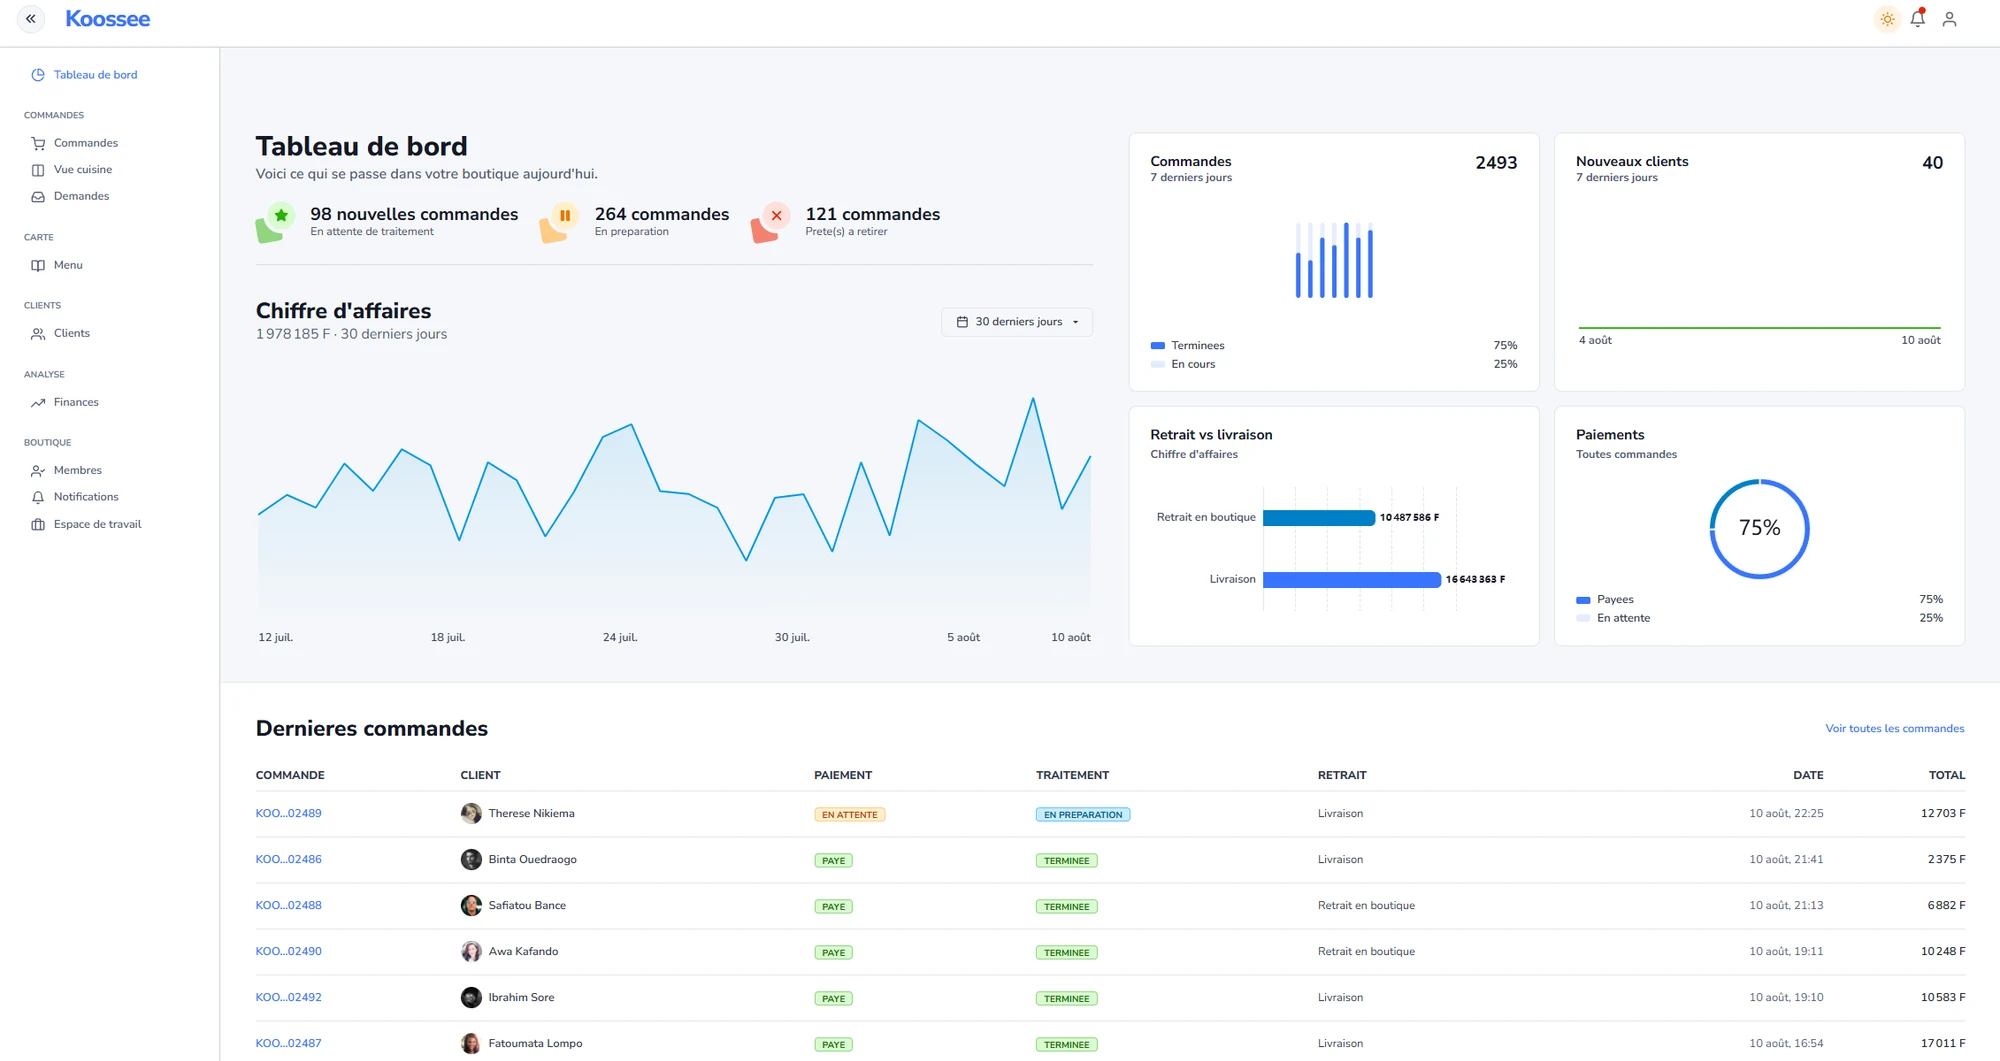This screenshot has width=2000, height=1061.
Task: Expand the 30 derniers jours dropdown
Action: (1017, 322)
